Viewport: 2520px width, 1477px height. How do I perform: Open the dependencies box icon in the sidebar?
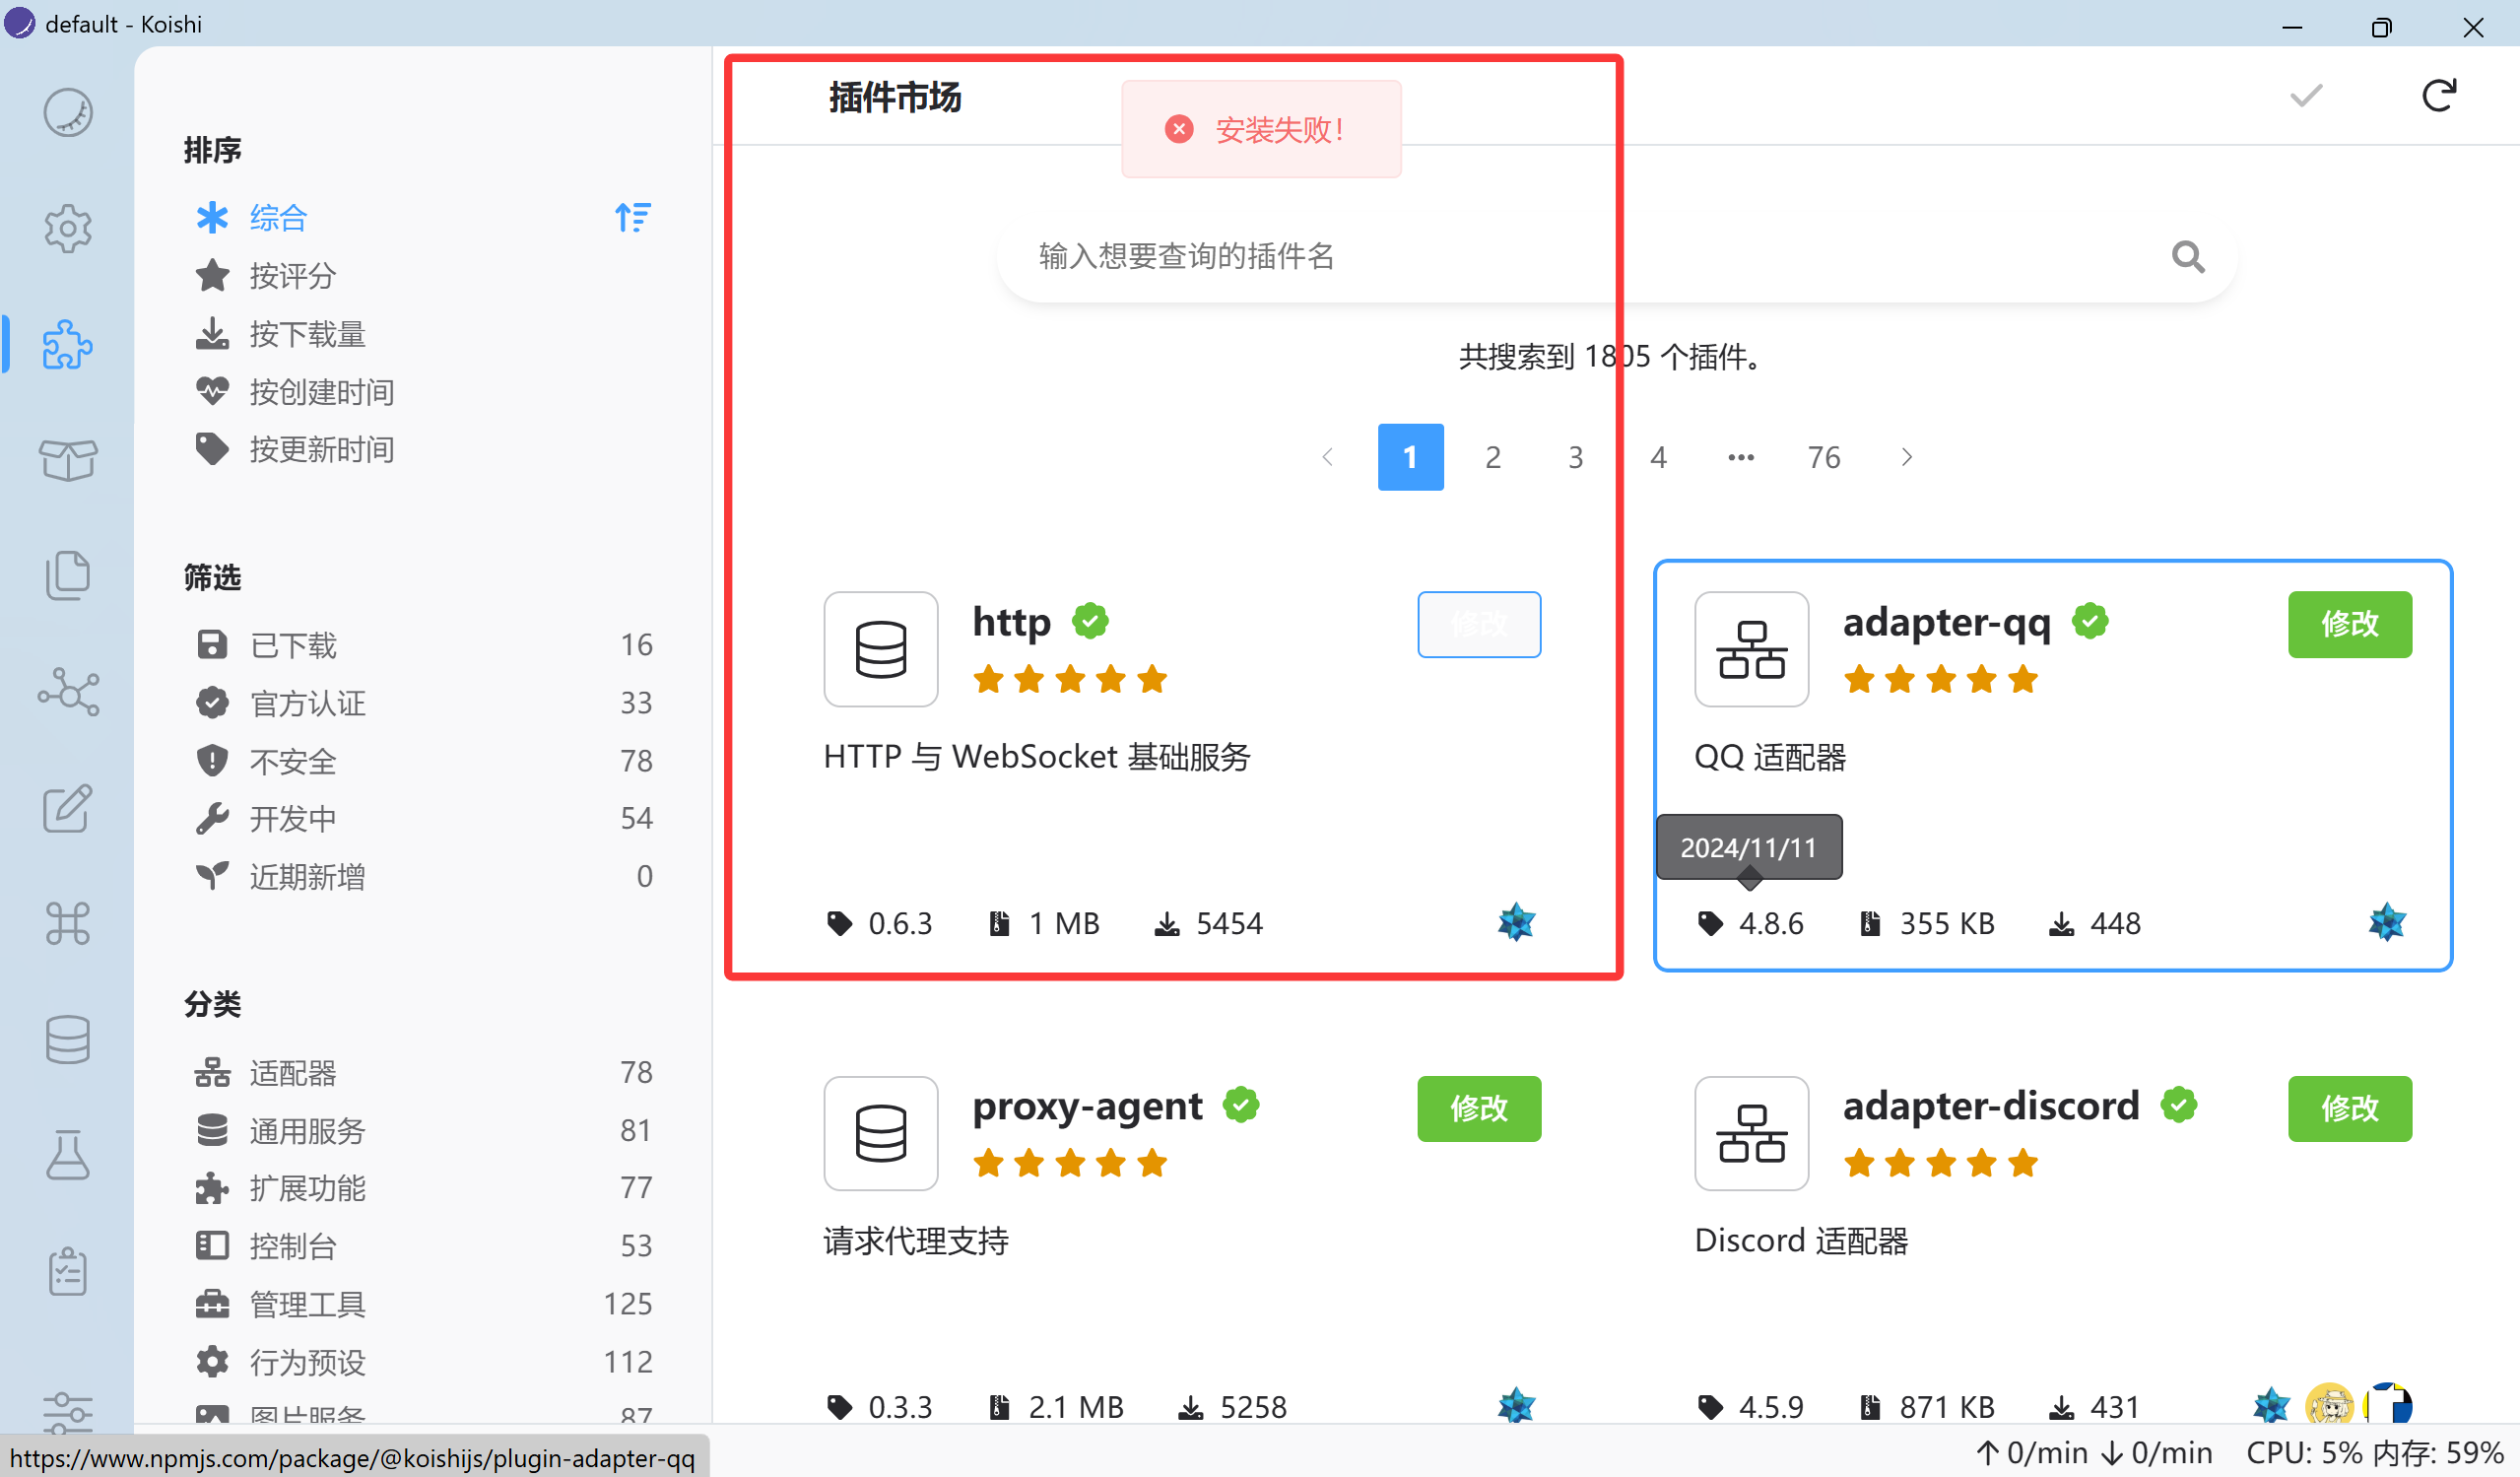68,460
